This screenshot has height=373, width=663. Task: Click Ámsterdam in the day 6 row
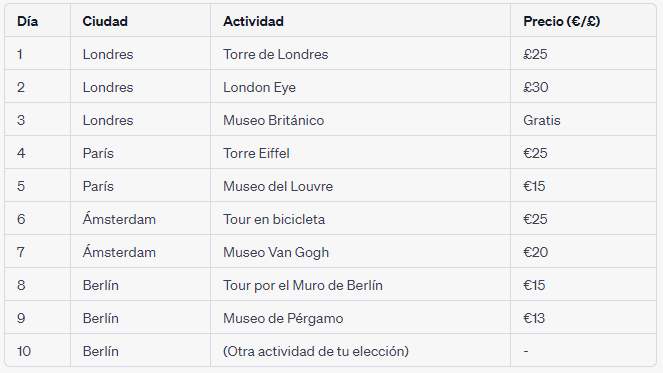[119, 219]
